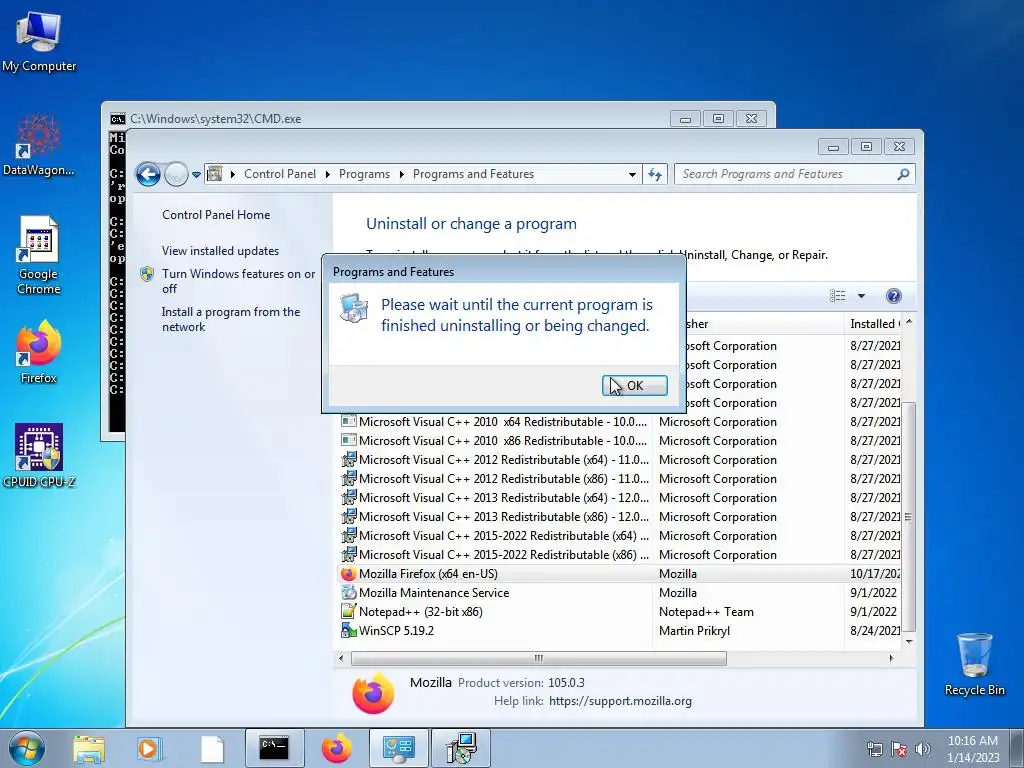
Task: Sort the list by the Installed On column
Action: click(874, 324)
